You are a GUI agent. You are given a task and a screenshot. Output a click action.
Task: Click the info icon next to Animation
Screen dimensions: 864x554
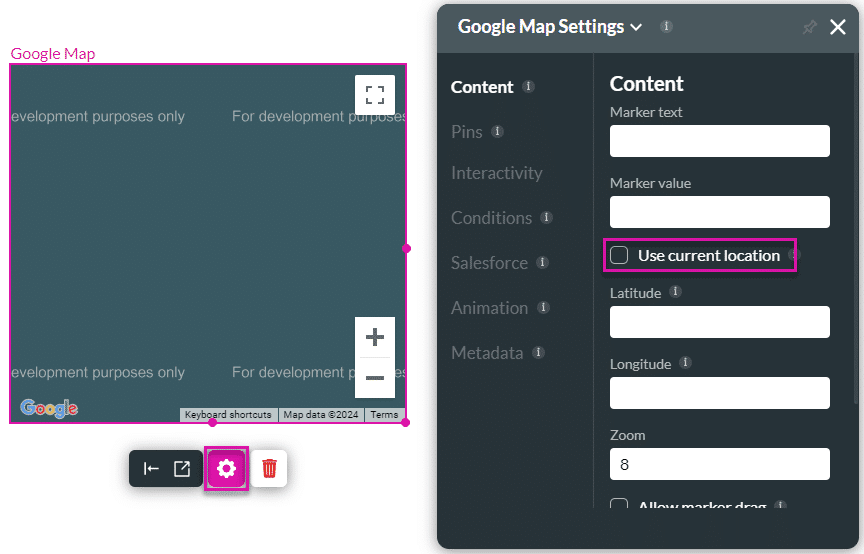(x=543, y=307)
